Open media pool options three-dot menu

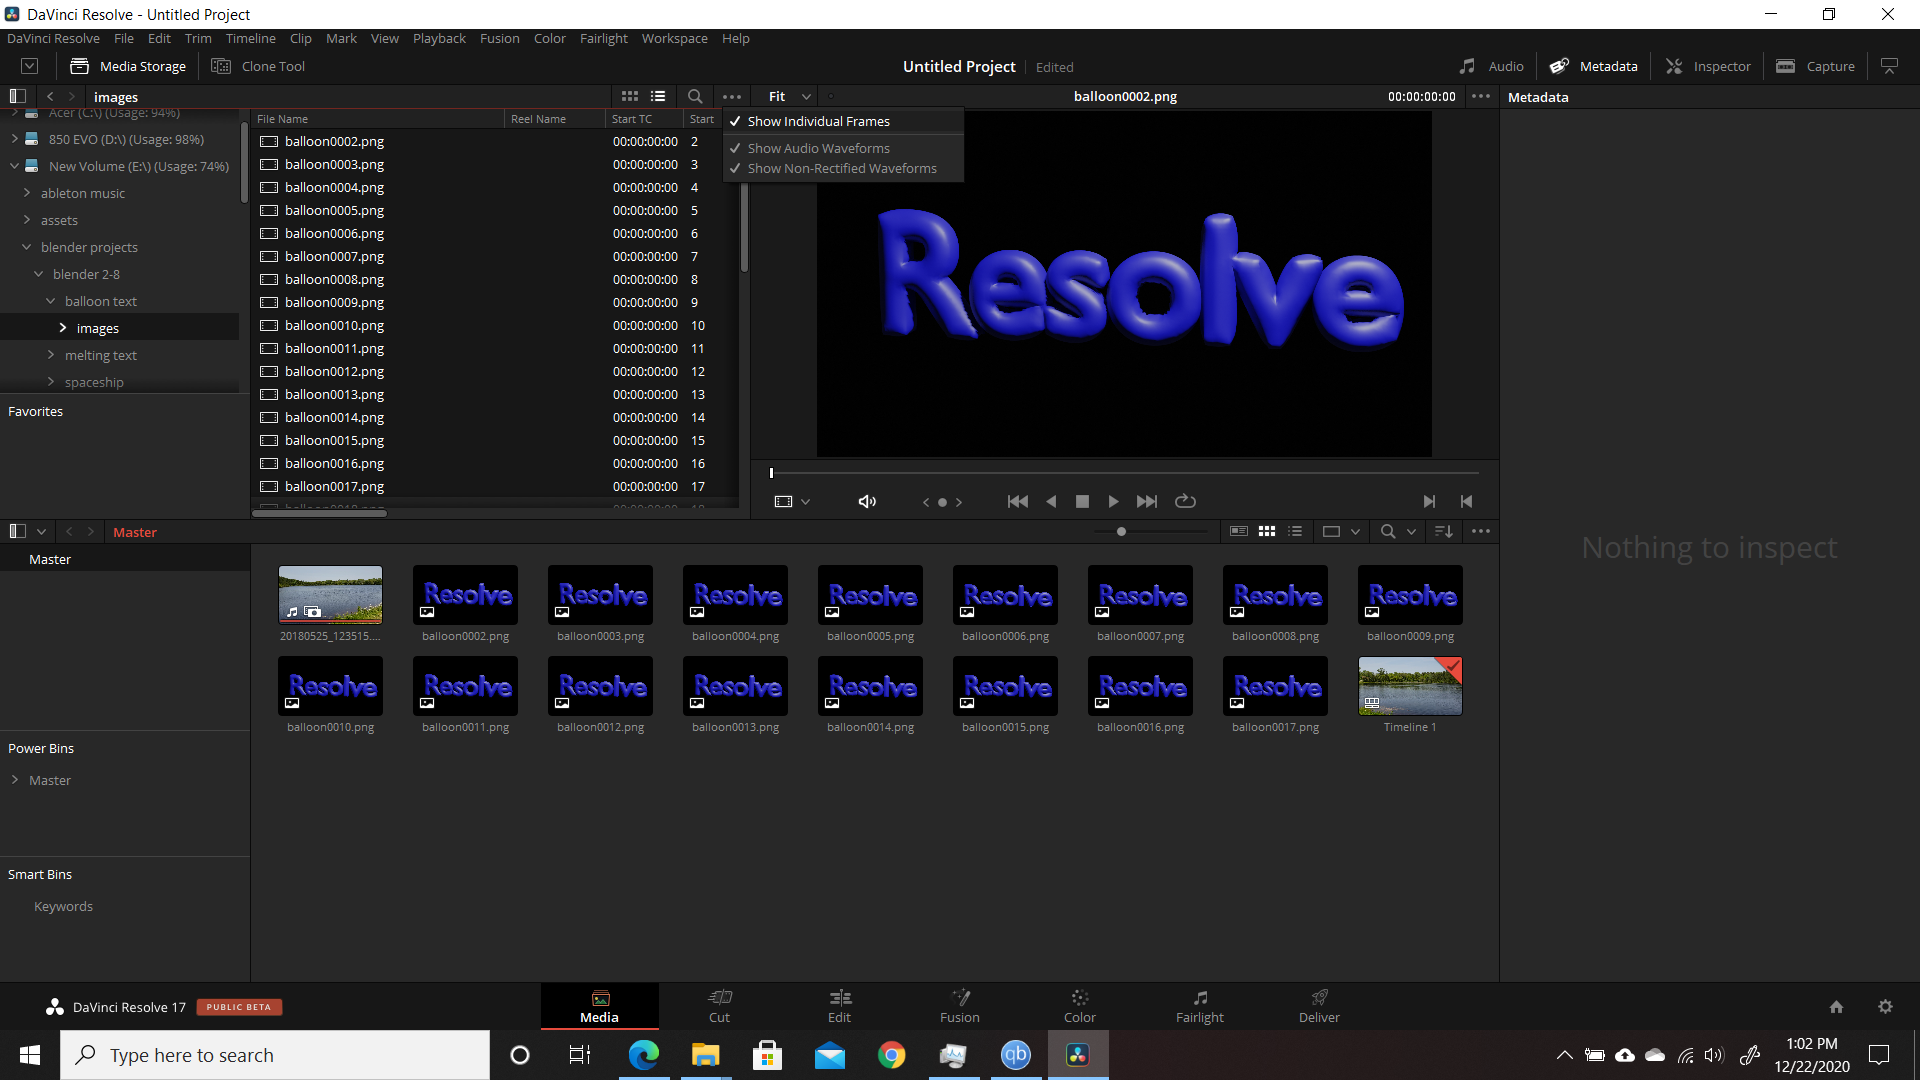tap(1481, 531)
